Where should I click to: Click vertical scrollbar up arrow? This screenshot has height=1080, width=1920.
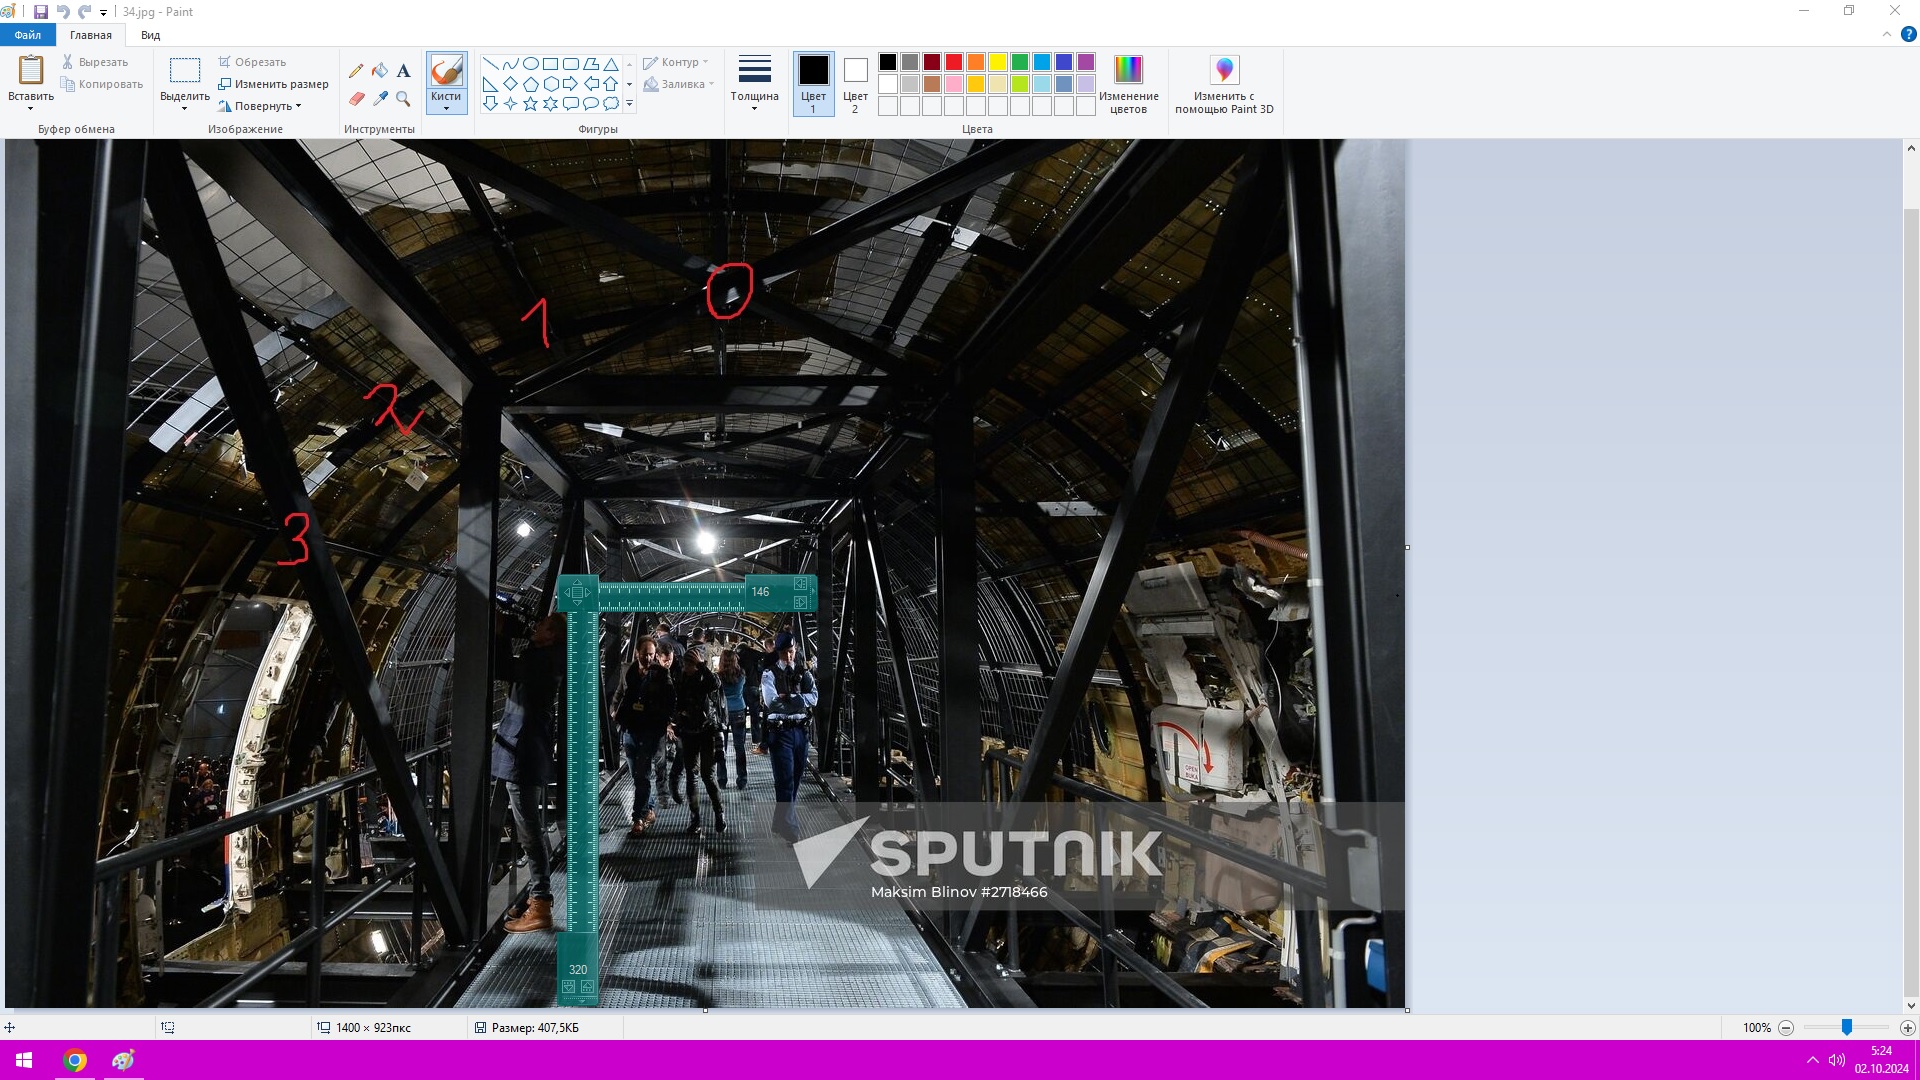1911,148
